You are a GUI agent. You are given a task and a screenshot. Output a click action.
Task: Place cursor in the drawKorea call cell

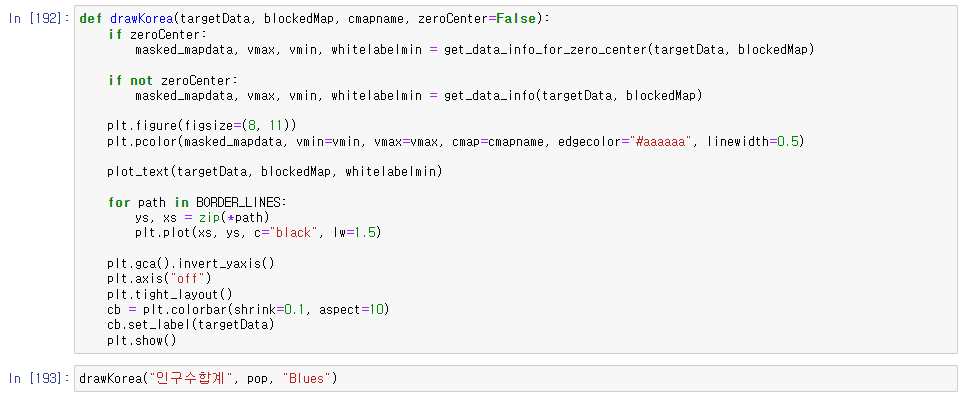click(516, 378)
